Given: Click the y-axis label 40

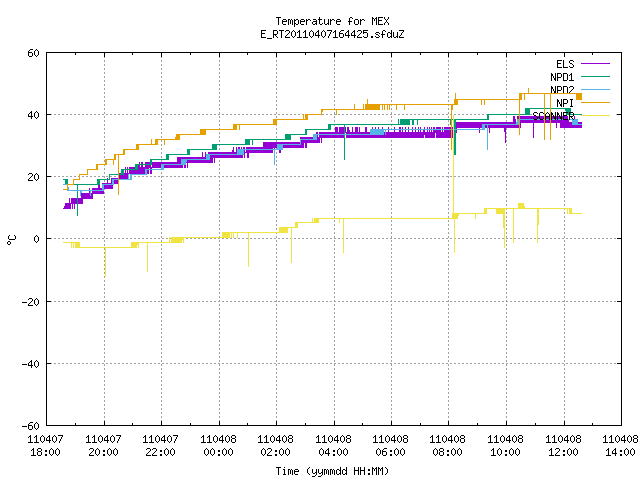Looking at the screenshot, I should pyautogui.click(x=33, y=115).
